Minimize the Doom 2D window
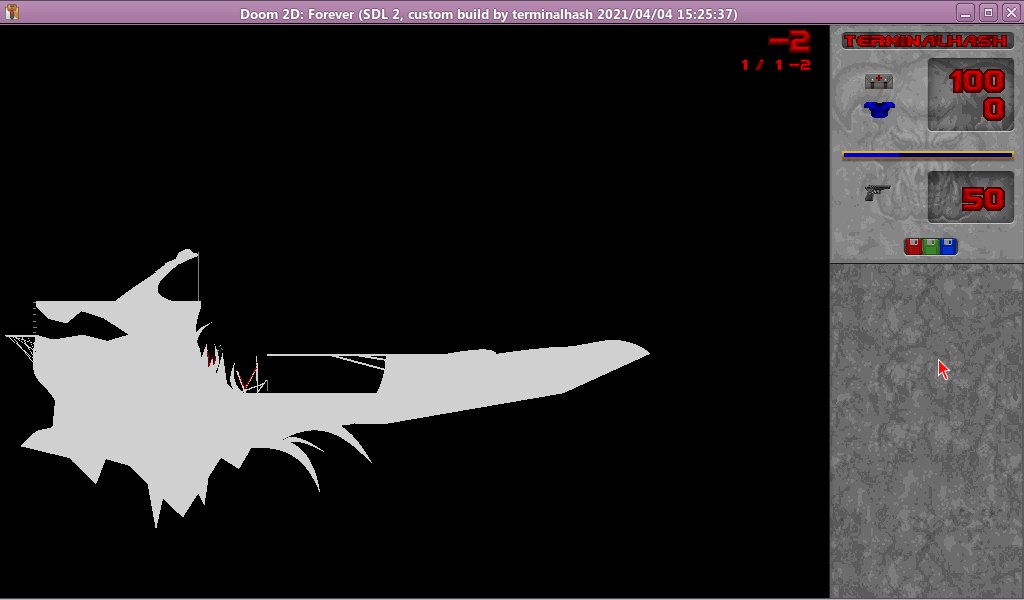 [965, 12]
